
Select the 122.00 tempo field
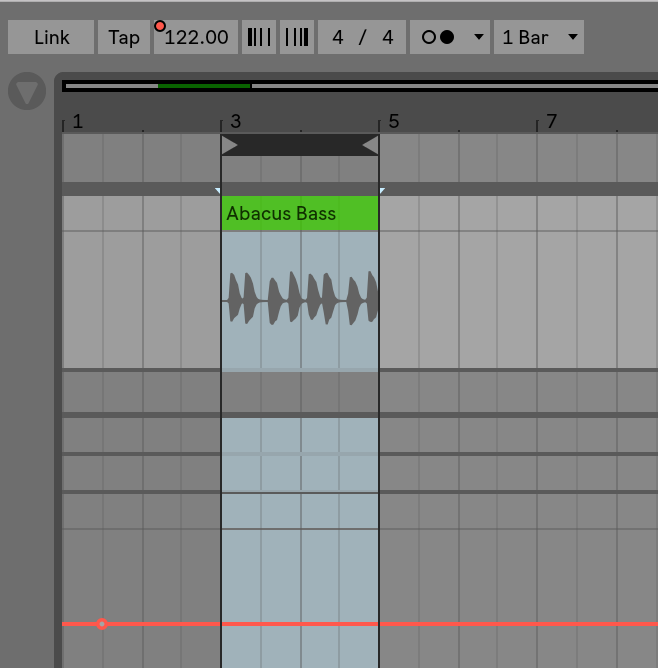point(196,37)
